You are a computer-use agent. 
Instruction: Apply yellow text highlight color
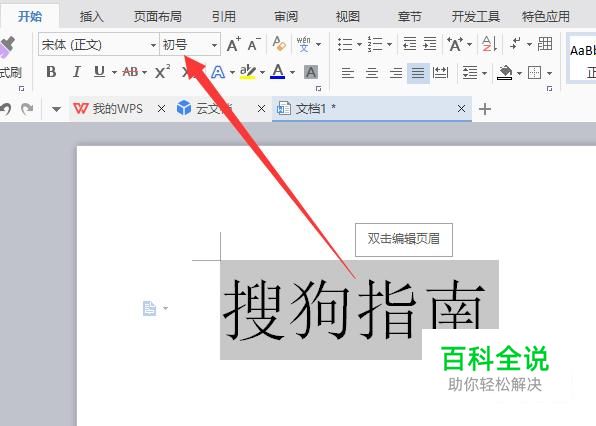(x=247, y=72)
